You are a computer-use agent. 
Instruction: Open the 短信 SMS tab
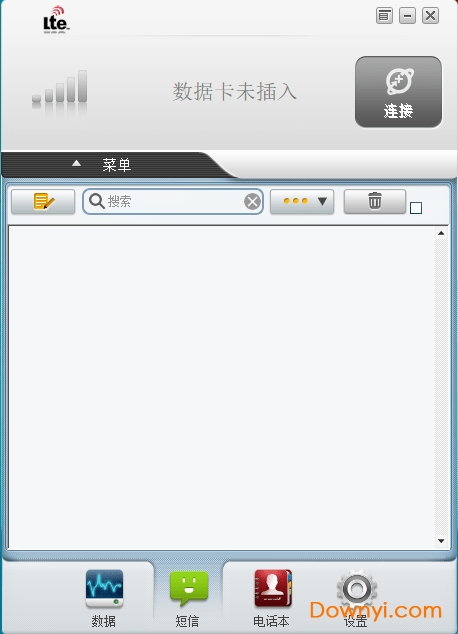tap(188, 598)
